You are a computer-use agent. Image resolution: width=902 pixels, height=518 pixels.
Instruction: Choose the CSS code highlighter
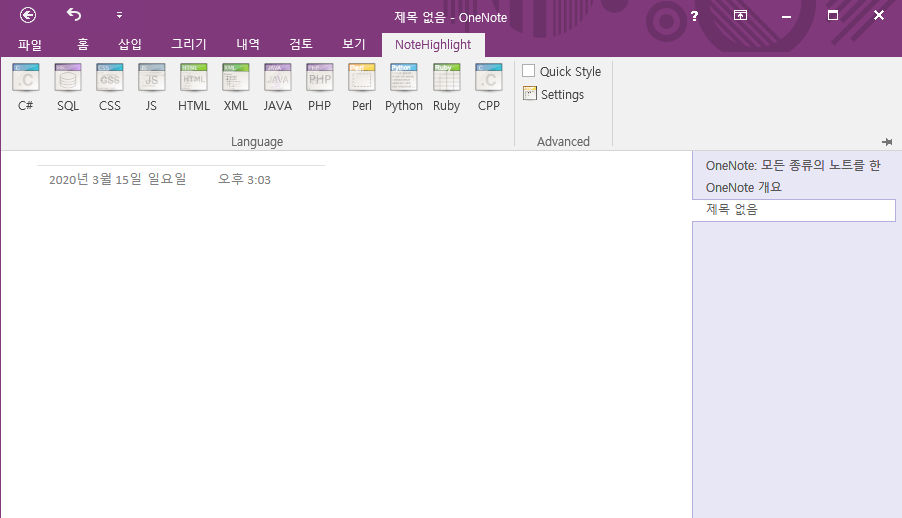110,87
